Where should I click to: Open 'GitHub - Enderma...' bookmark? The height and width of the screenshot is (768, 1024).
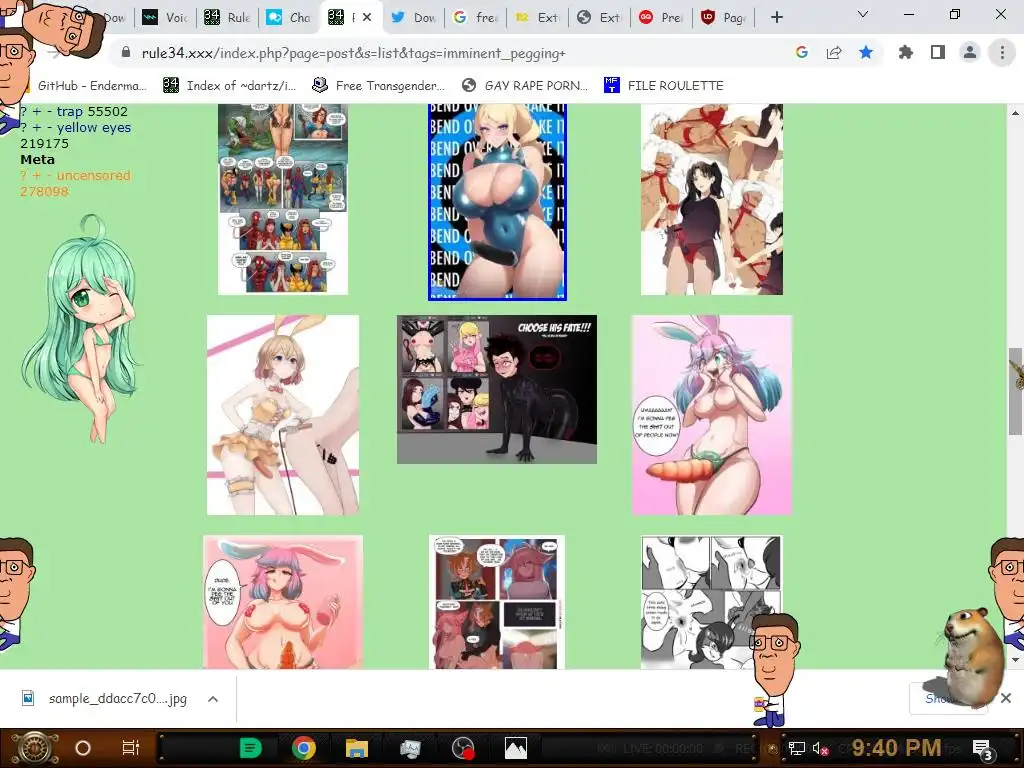click(x=91, y=86)
